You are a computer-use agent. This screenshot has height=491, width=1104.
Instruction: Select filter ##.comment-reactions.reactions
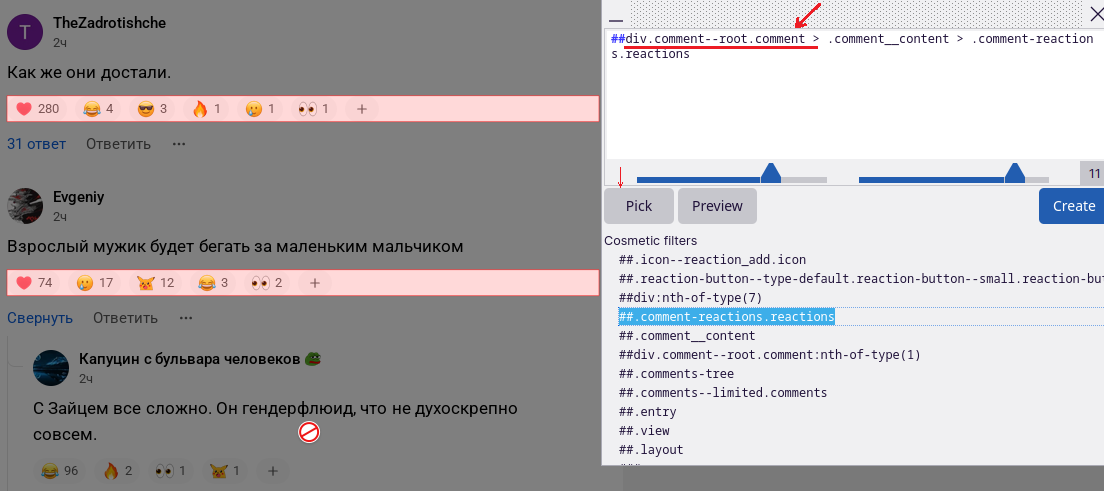[x=727, y=317]
